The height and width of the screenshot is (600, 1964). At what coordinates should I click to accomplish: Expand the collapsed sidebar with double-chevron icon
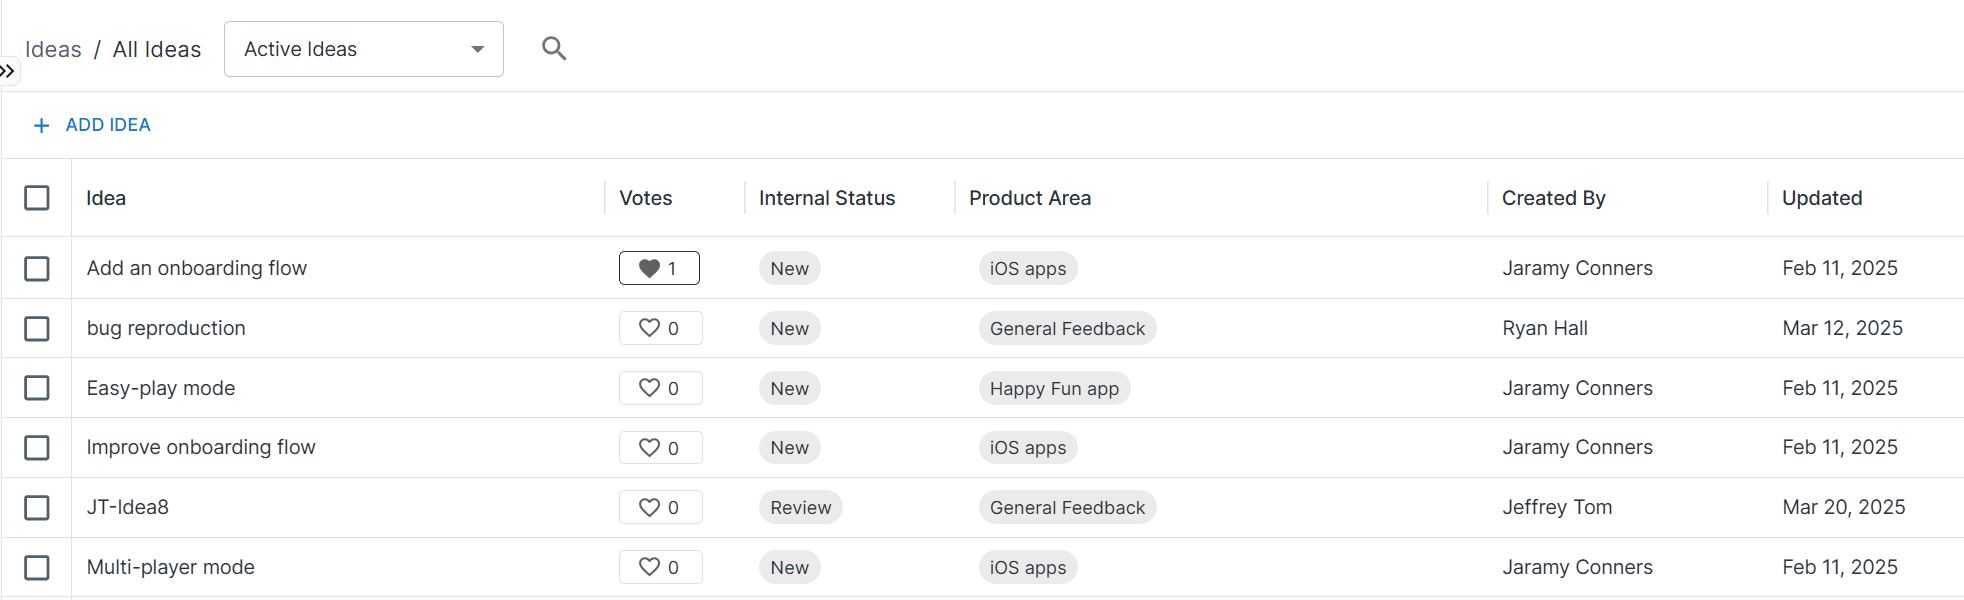point(8,71)
